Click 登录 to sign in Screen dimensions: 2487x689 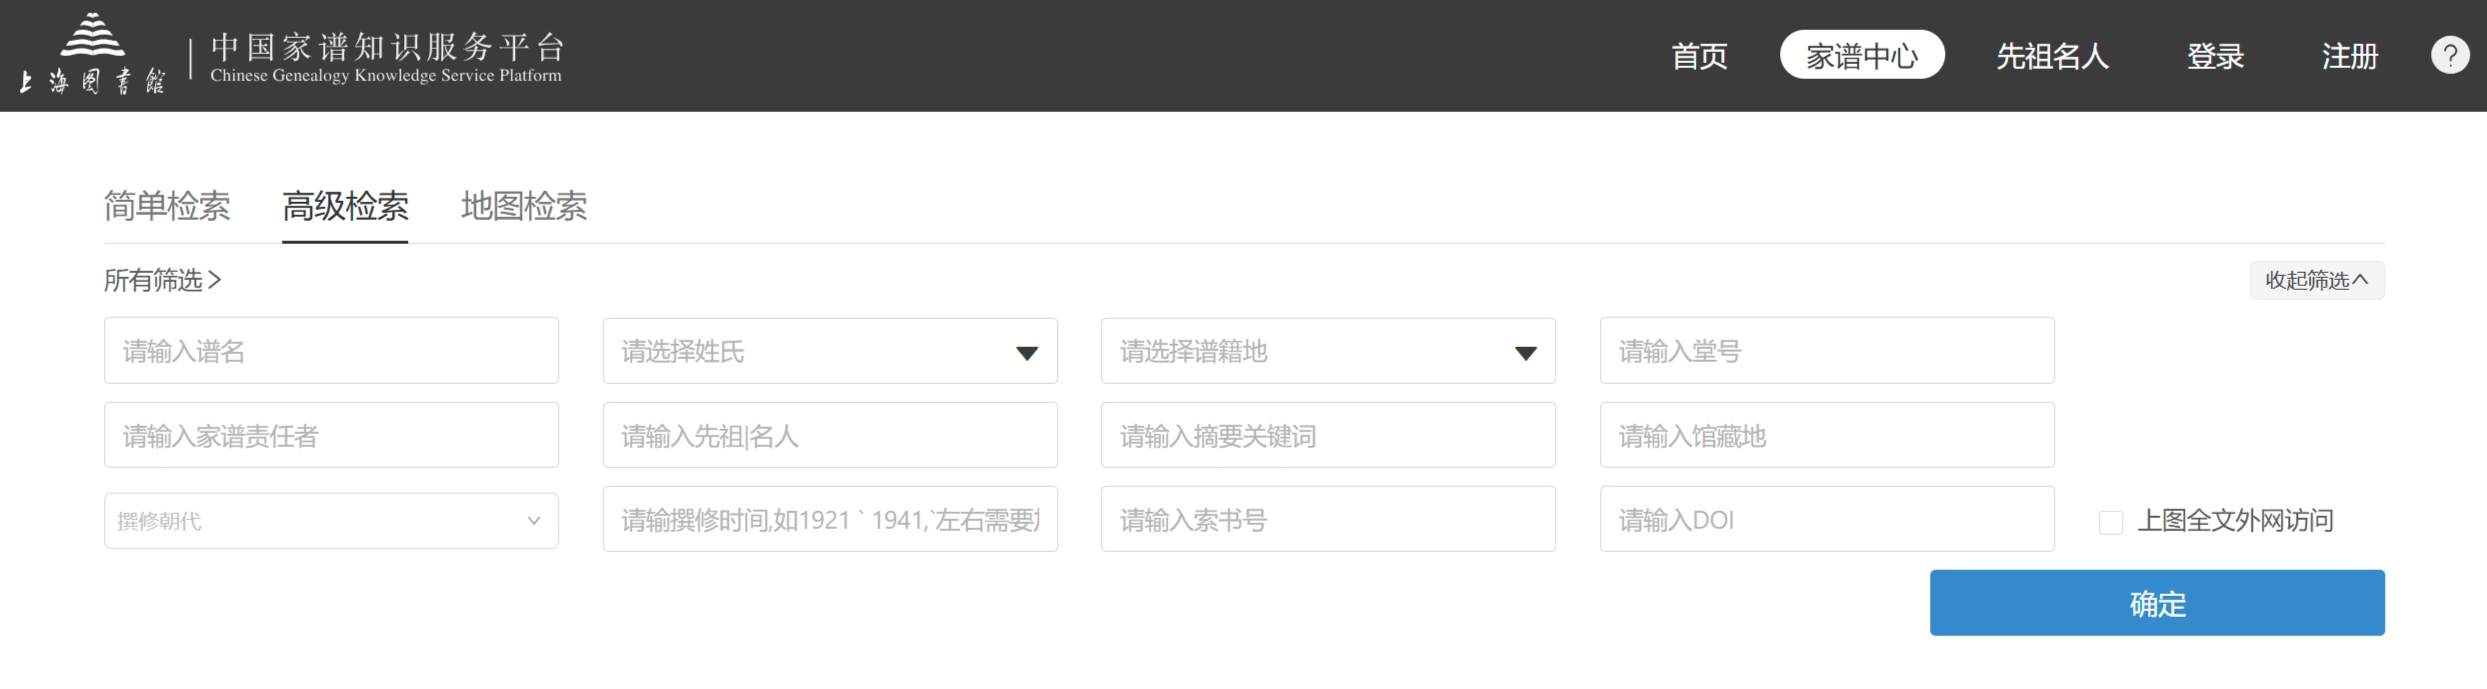[2215, 56]
